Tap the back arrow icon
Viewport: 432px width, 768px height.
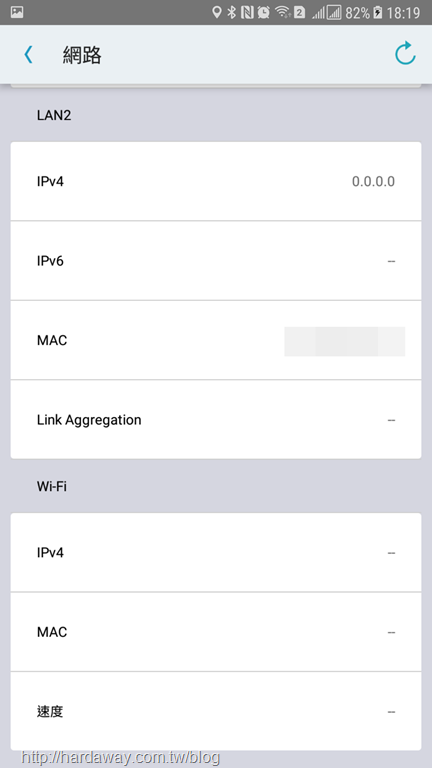click(28, 54)
